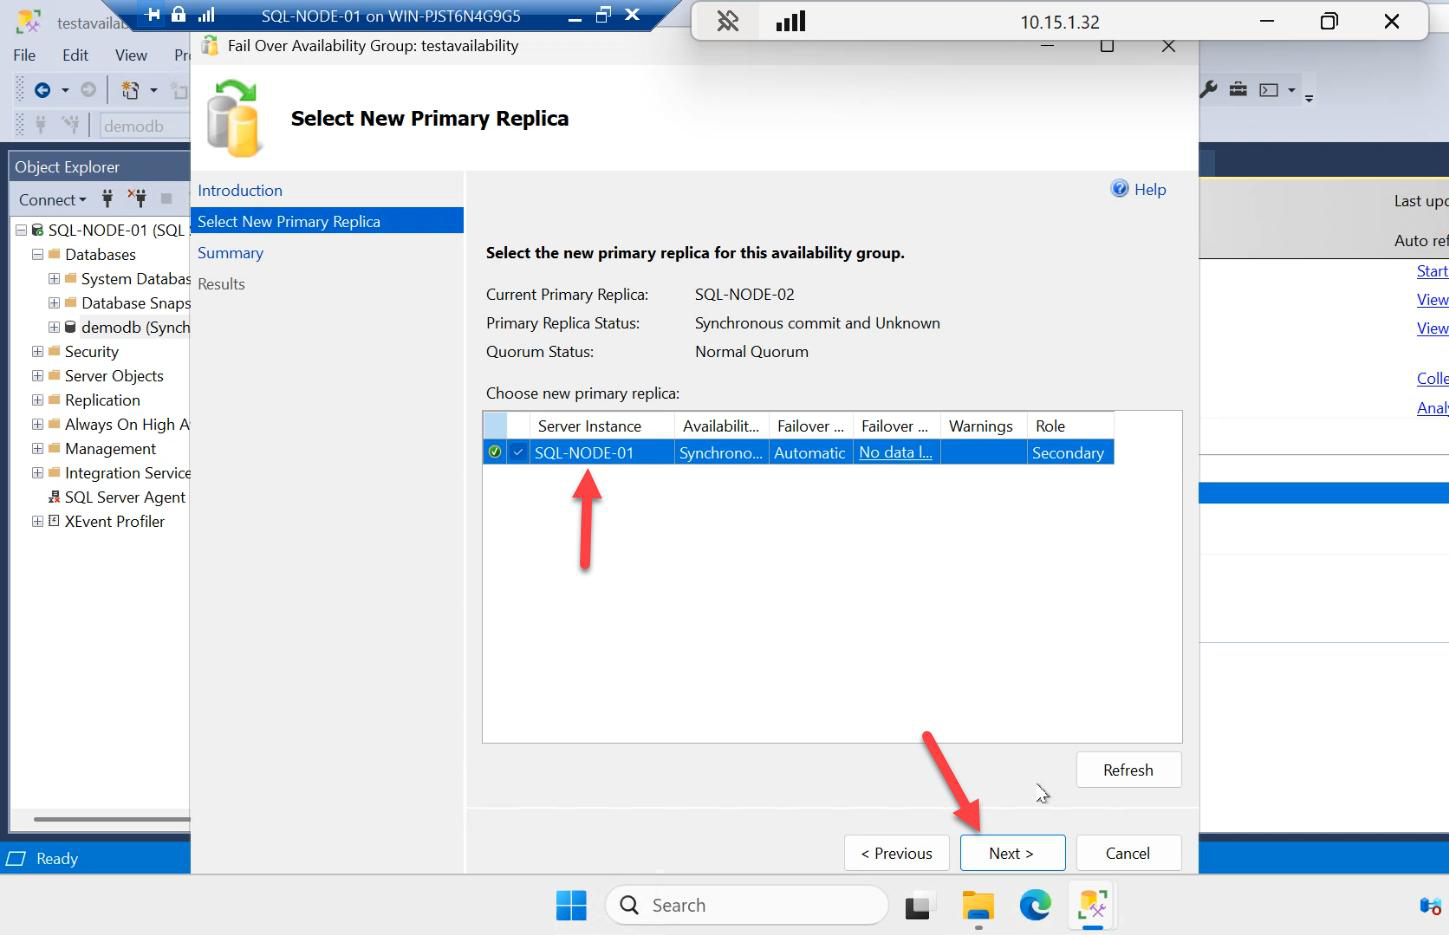The image size is (1449, 935).
Task: Open the Edit menu
Action: tap(75, 55)
